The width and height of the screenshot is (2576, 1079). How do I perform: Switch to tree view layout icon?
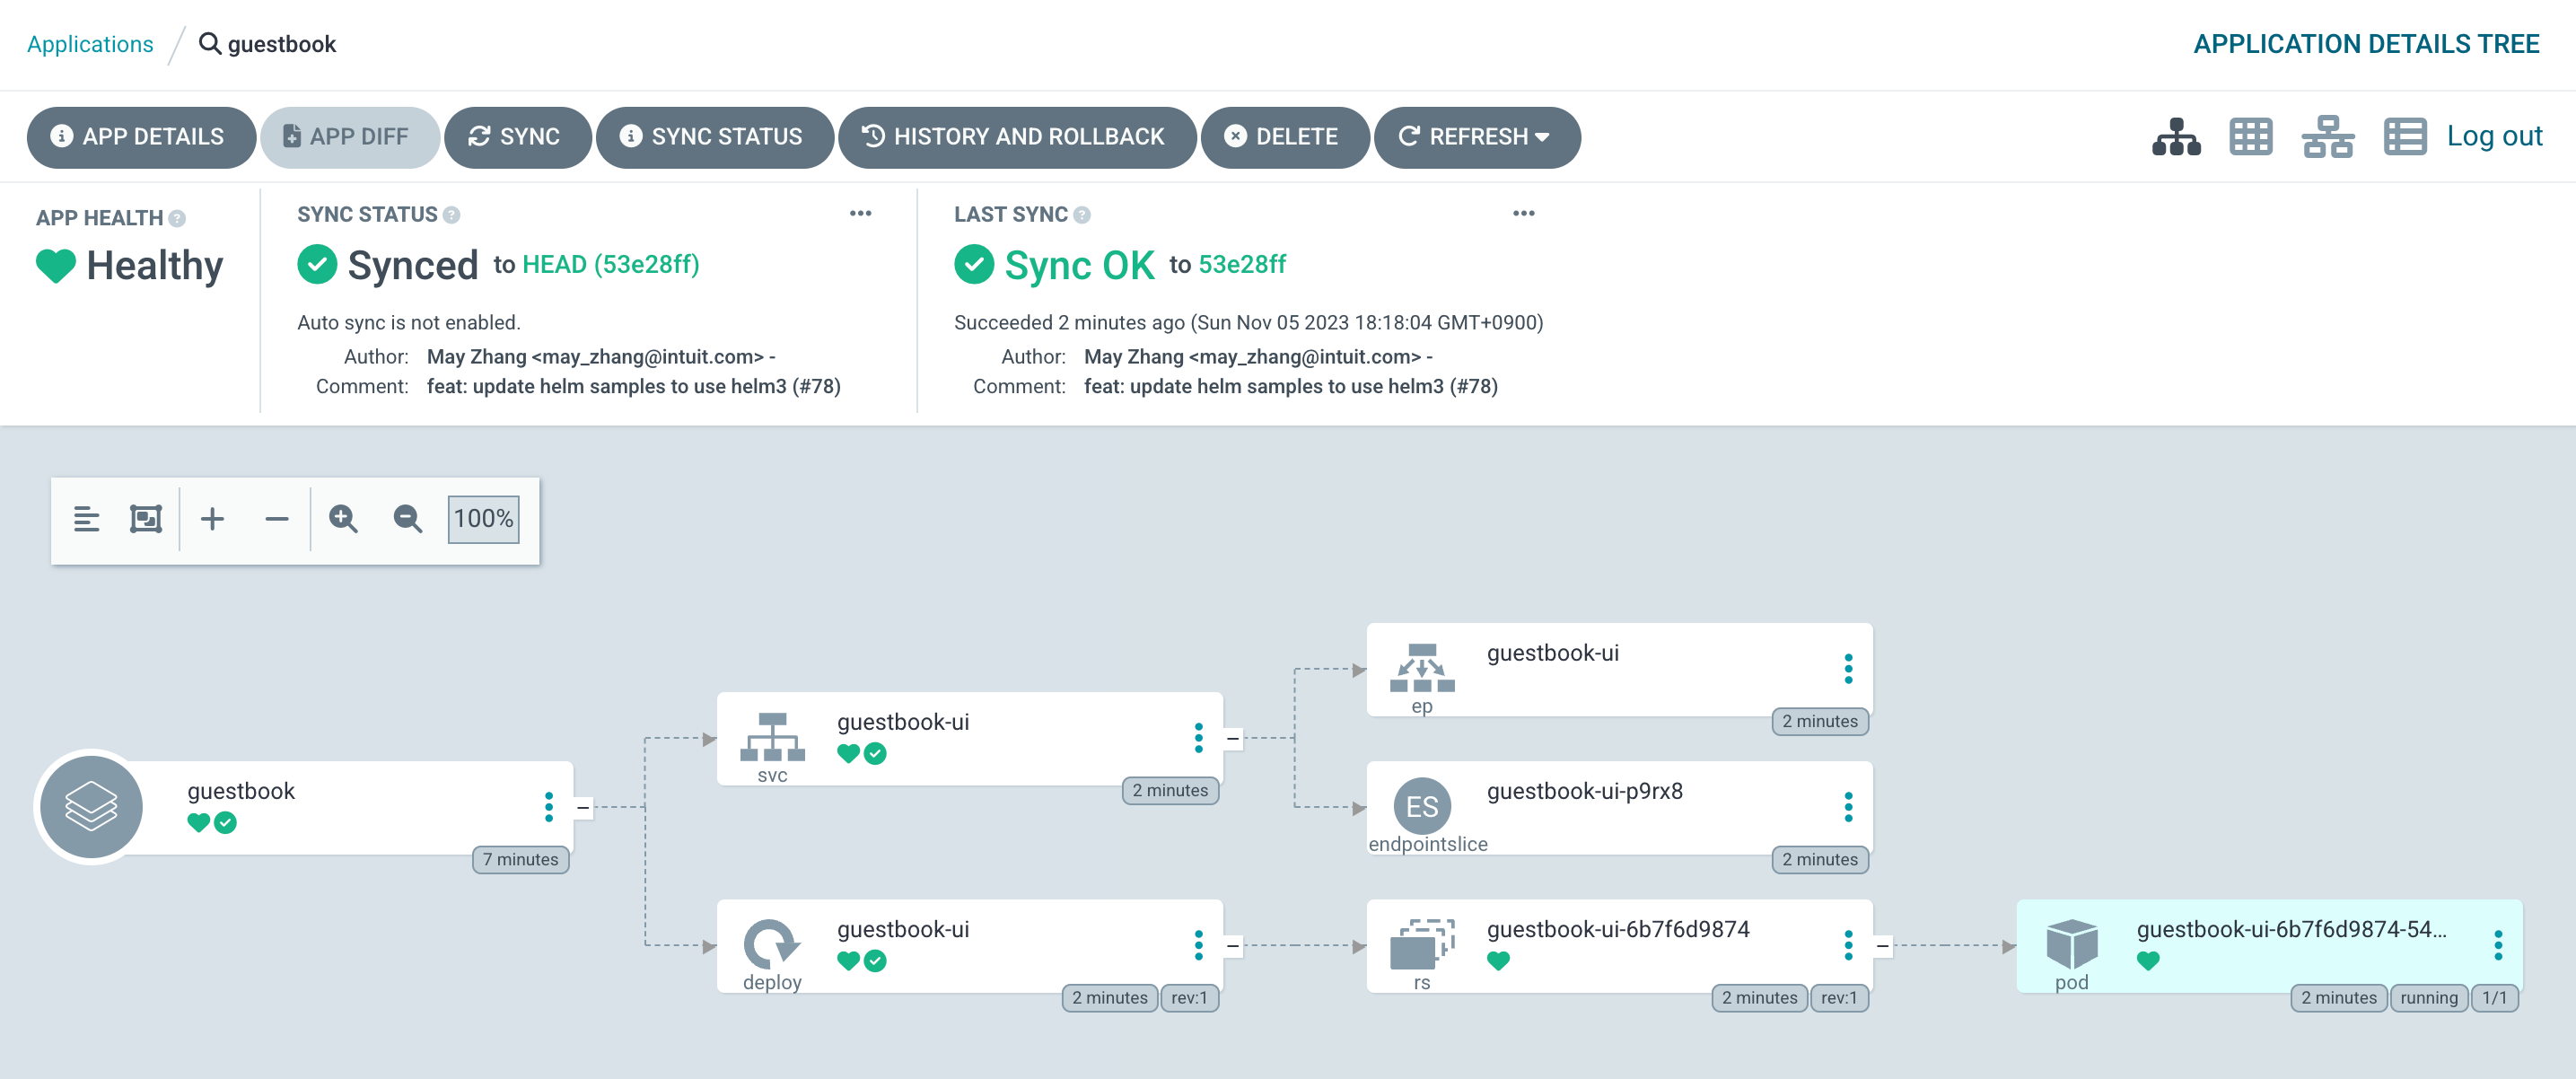pyautogui.click(x=2175, y=137)
